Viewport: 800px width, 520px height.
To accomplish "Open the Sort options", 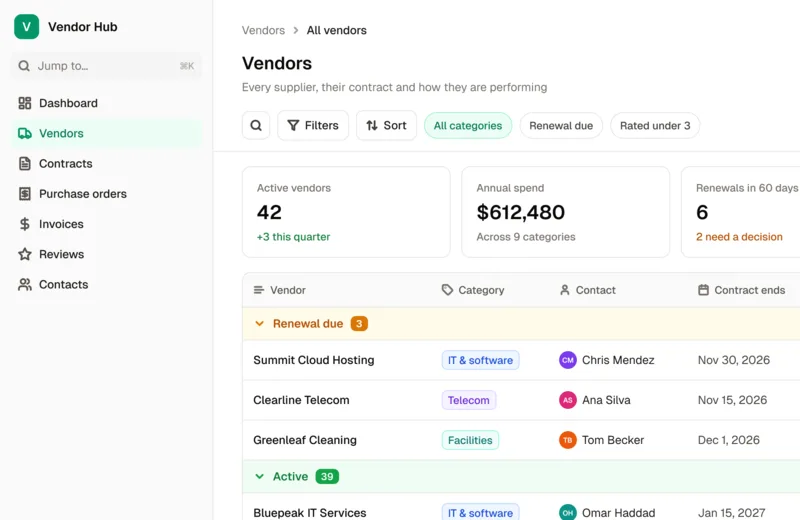I will 386,126.
